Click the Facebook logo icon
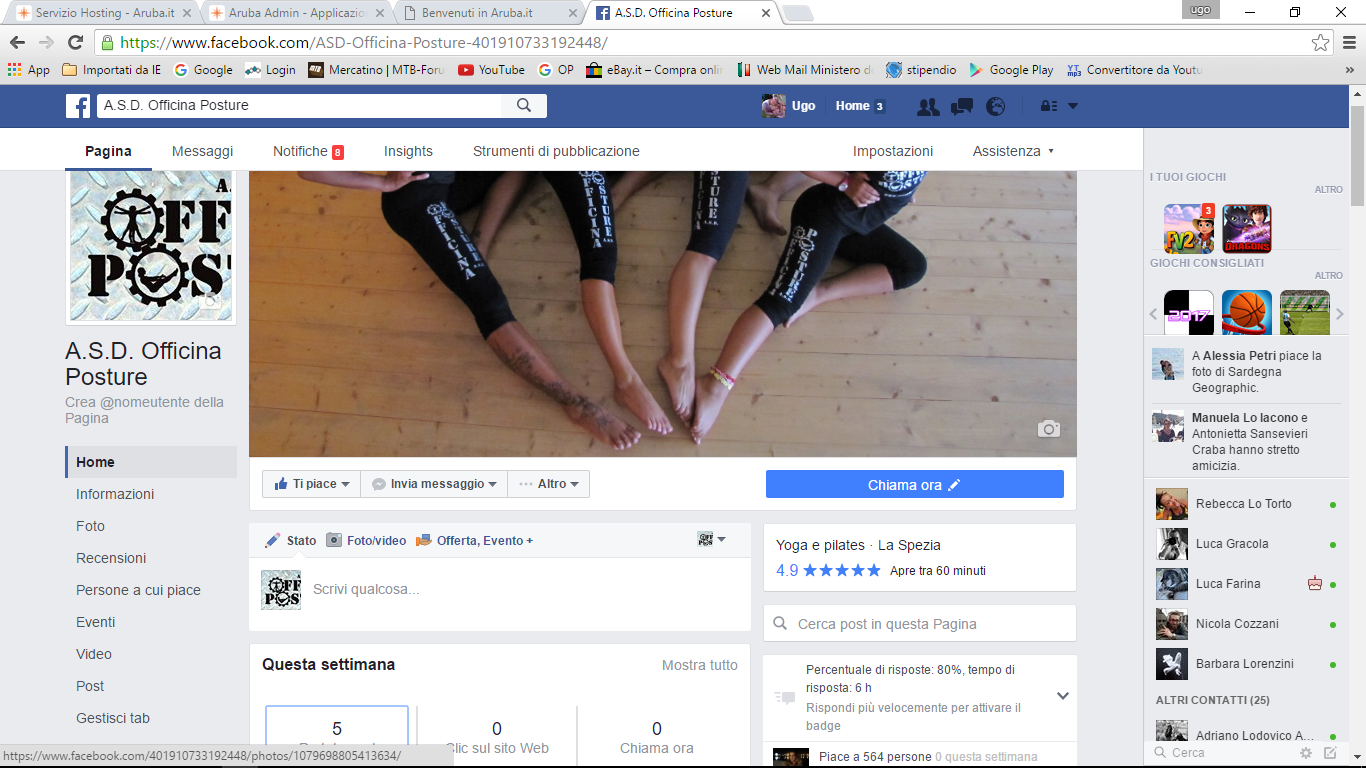Screen dimensions: 1366x768 point(78,106)
